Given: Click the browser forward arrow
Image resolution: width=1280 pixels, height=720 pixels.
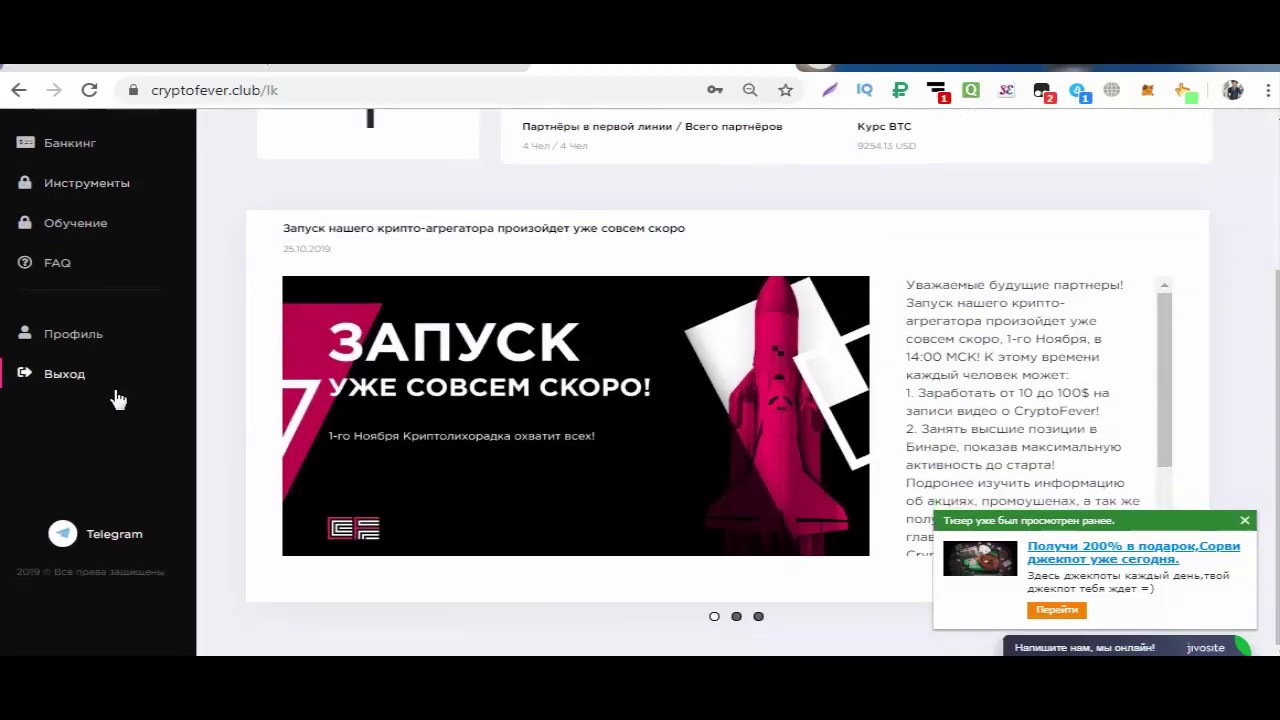Looking at the screenshot, I should [x=54, y=90].
